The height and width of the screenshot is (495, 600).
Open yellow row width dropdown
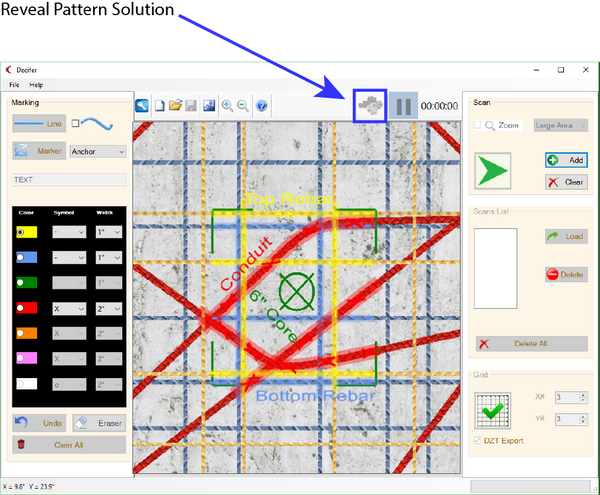click(109, 232)
